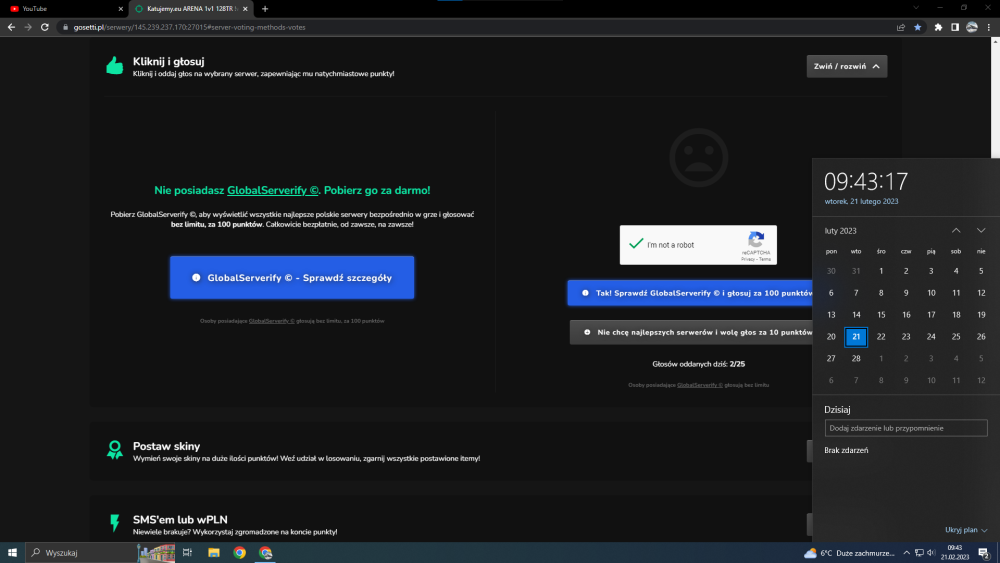Open first Chrome icon on taskbar

240,553
